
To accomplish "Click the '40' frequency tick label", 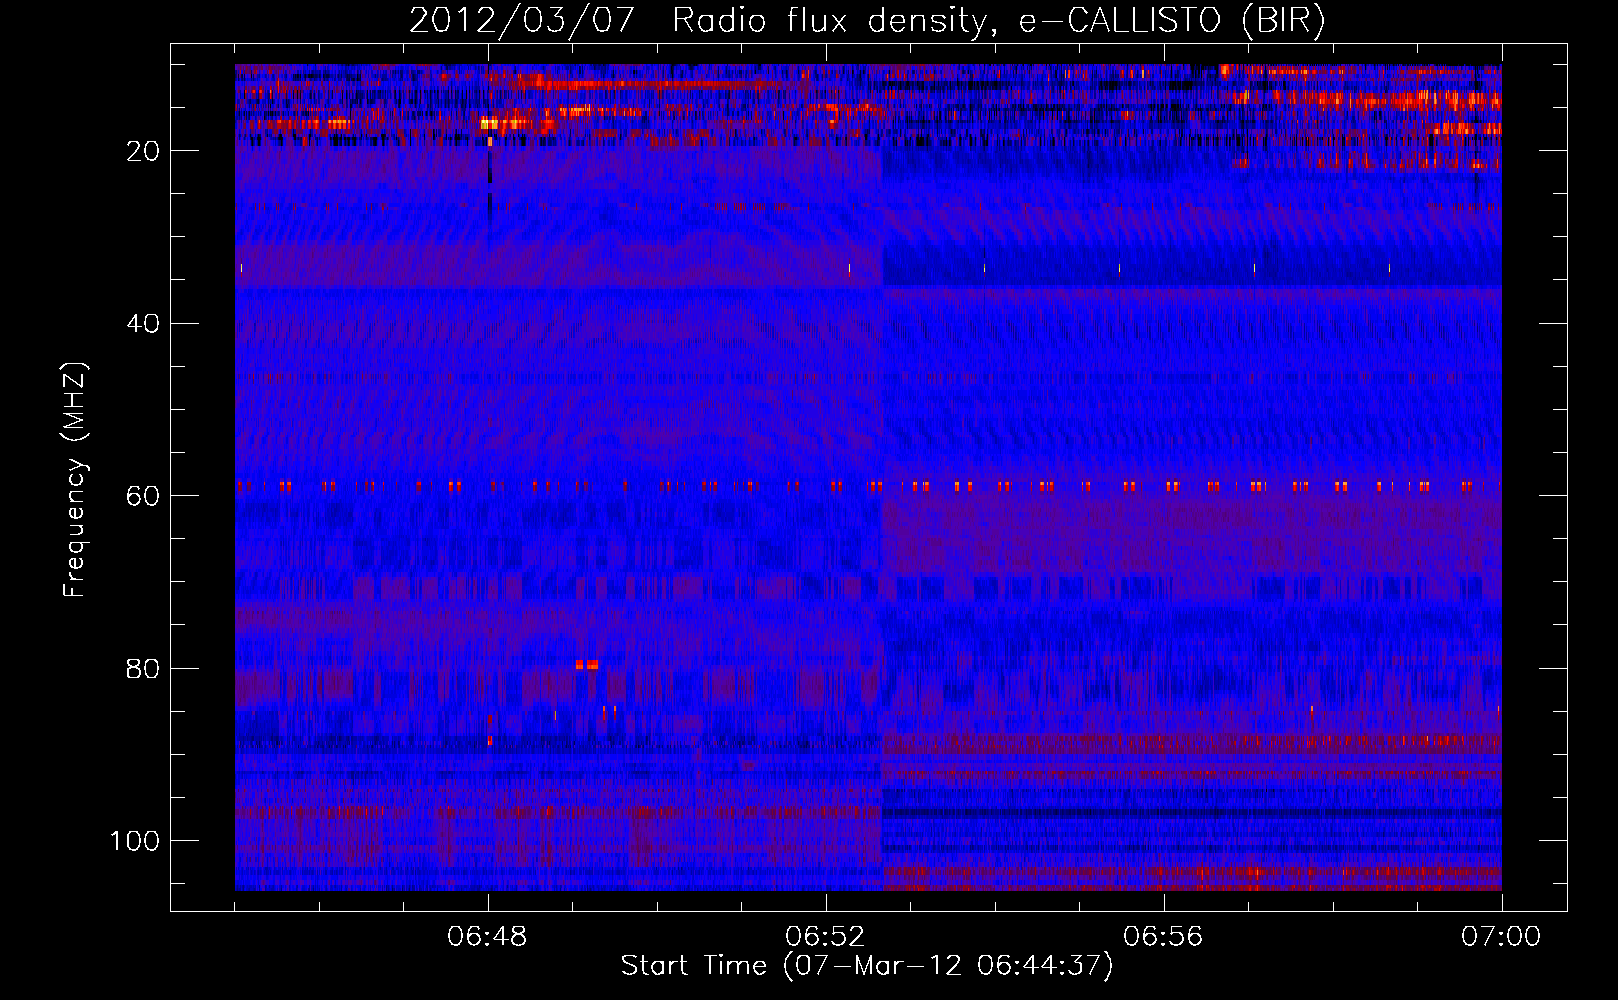I will pyautogui.click(x=144, y=324).
